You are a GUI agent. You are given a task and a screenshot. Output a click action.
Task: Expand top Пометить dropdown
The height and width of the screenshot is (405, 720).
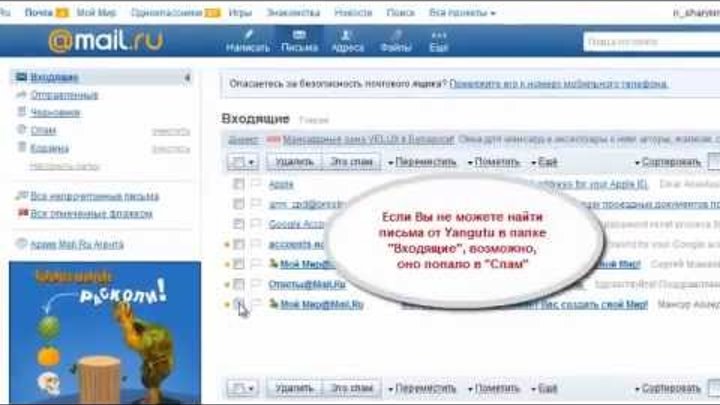pyautogui.click(x=494, y=162)
